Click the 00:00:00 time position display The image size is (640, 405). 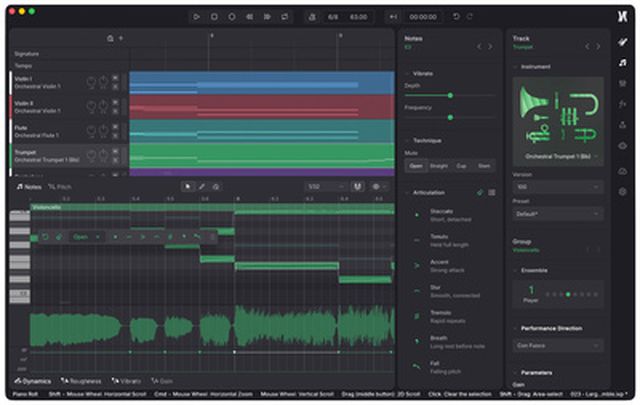point(423,17)
